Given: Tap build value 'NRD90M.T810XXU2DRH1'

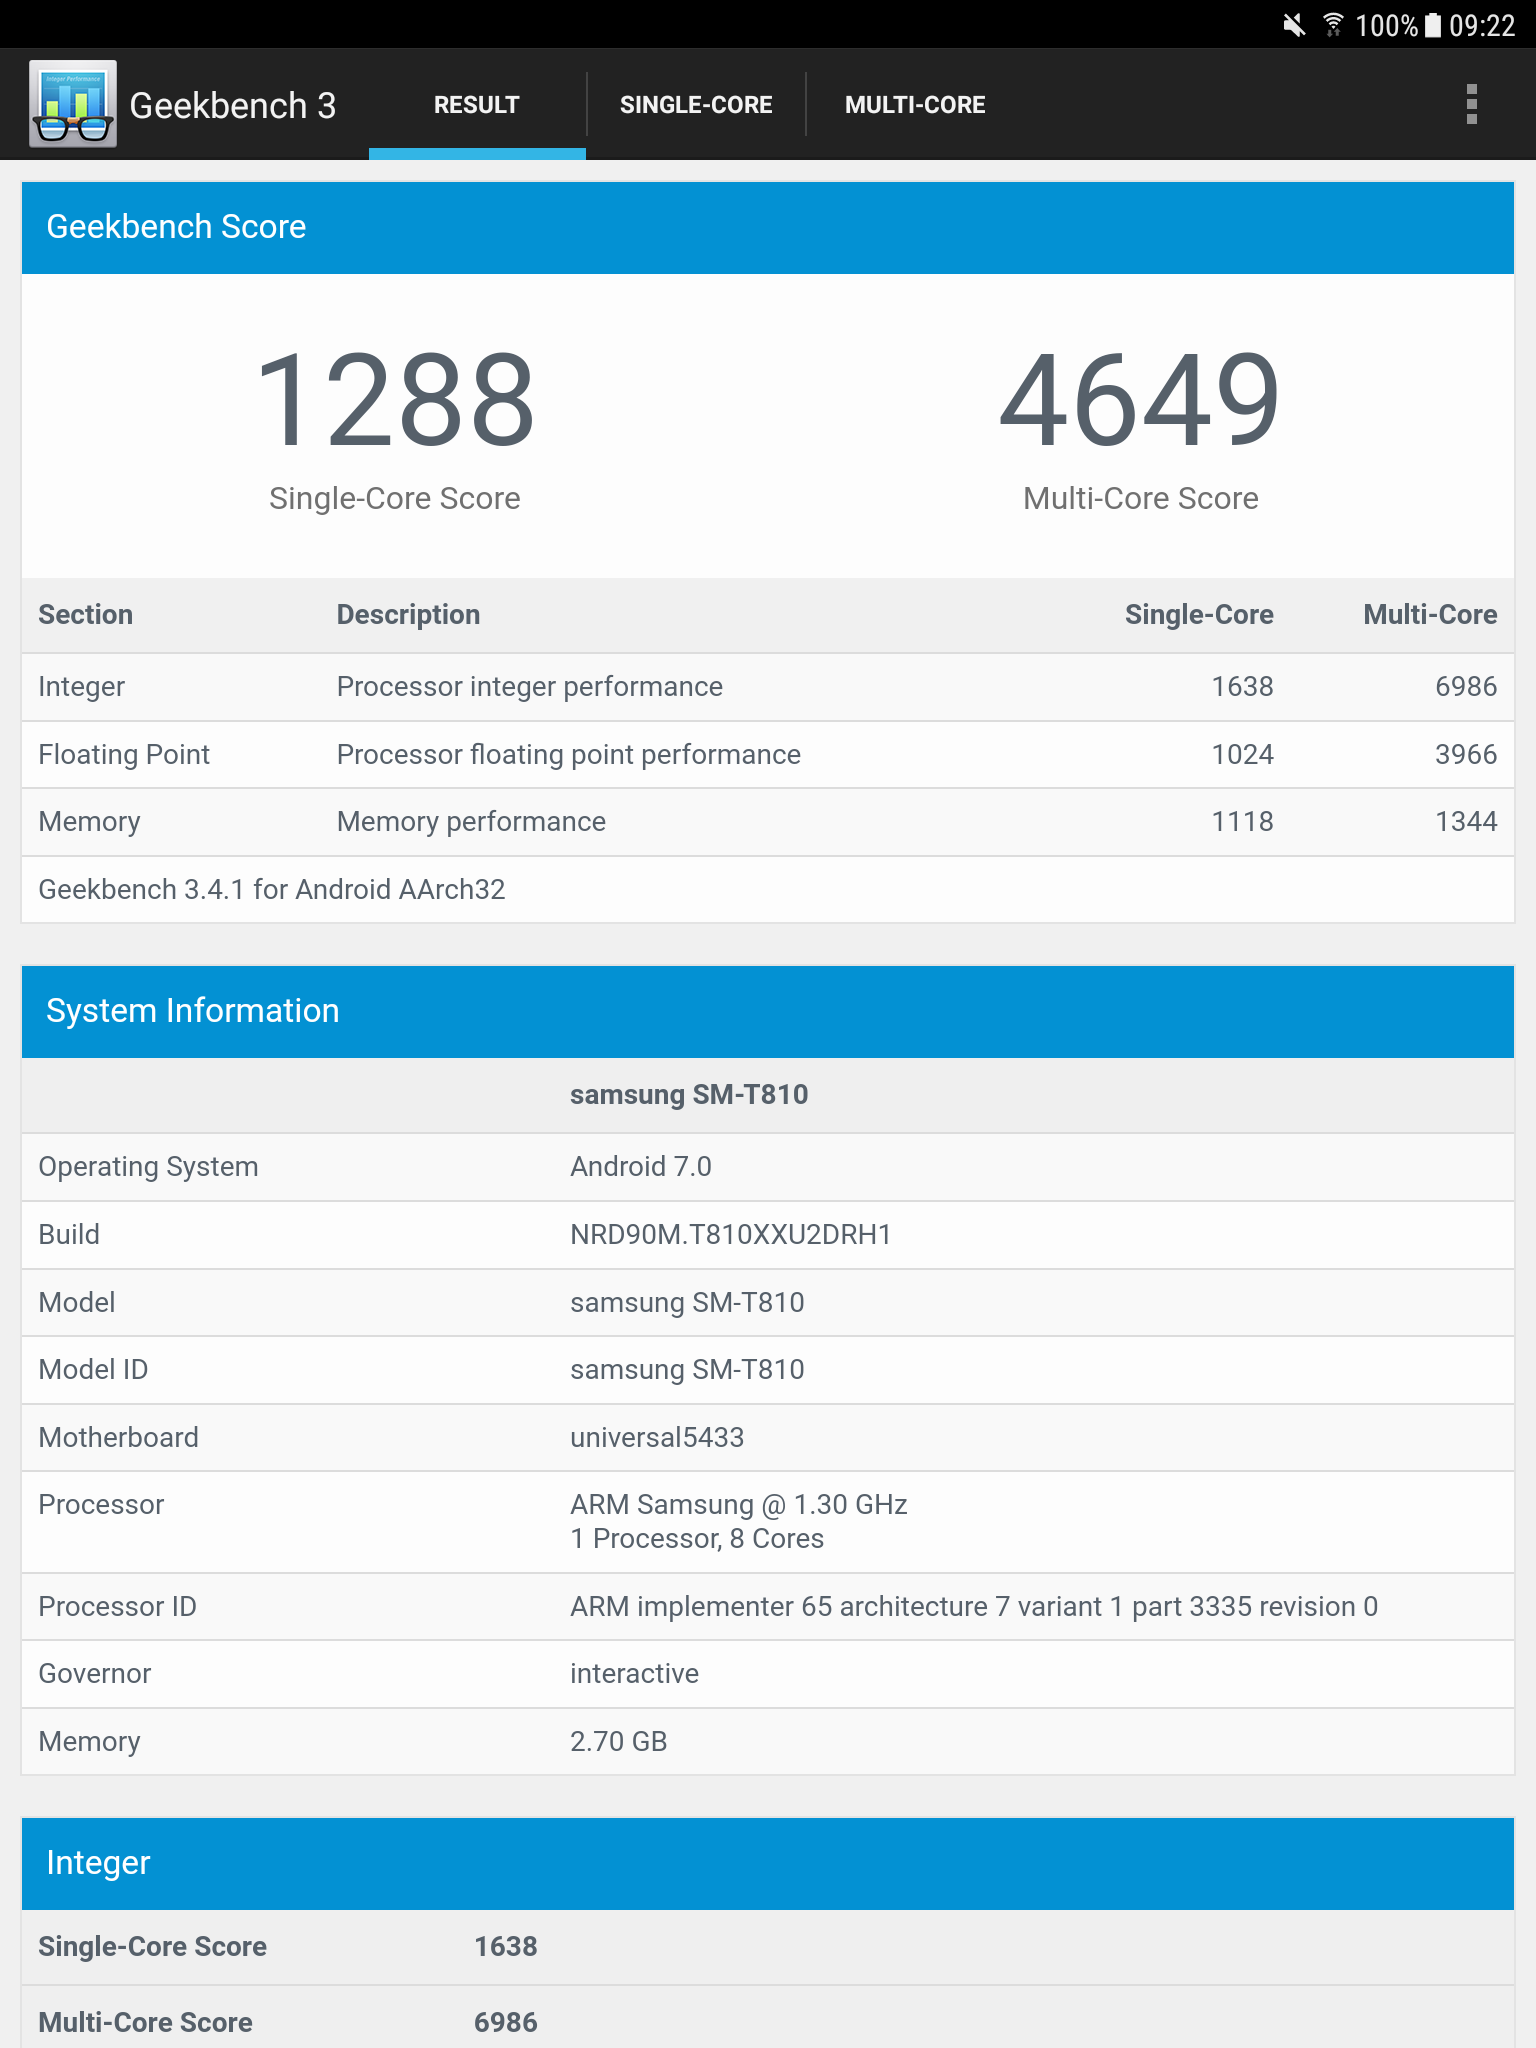Looking at the screenshot, I should click(x=730, y=1235).
